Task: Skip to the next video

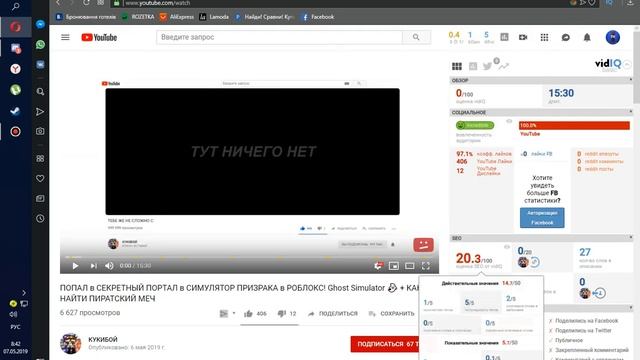Action: click(93, 266)
